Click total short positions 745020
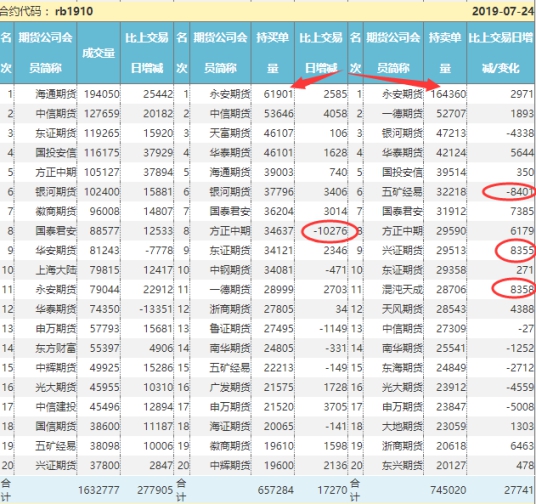536x504 pixels. tap(448, 490)
